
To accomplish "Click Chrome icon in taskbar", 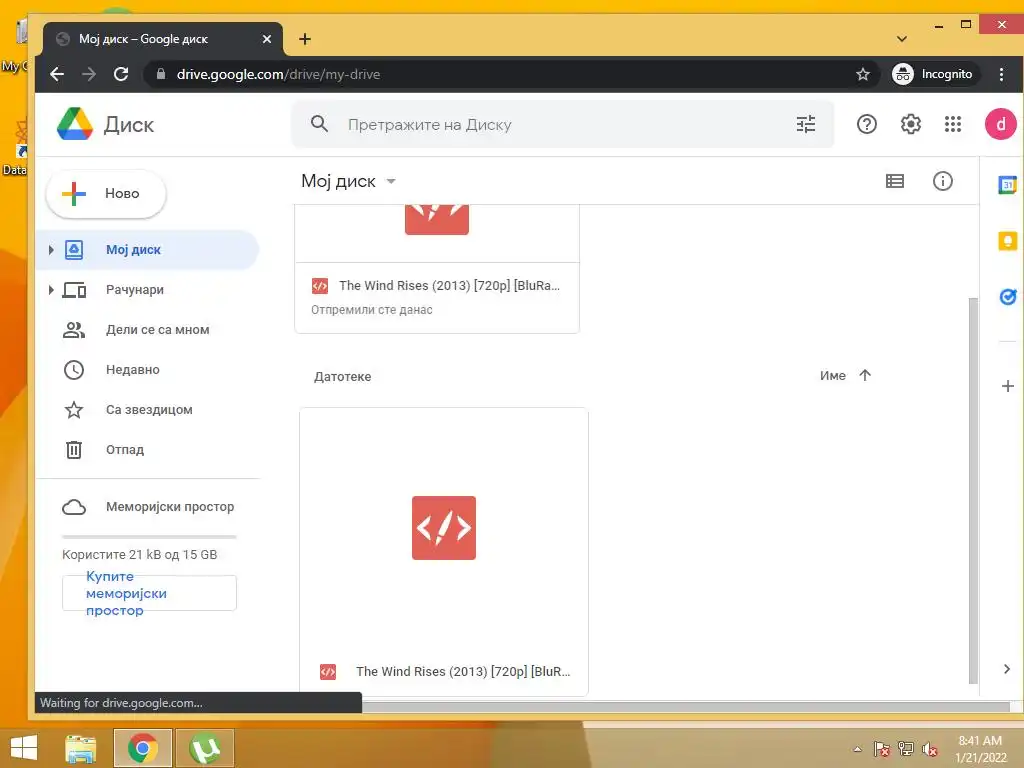I will pos(143,748).
